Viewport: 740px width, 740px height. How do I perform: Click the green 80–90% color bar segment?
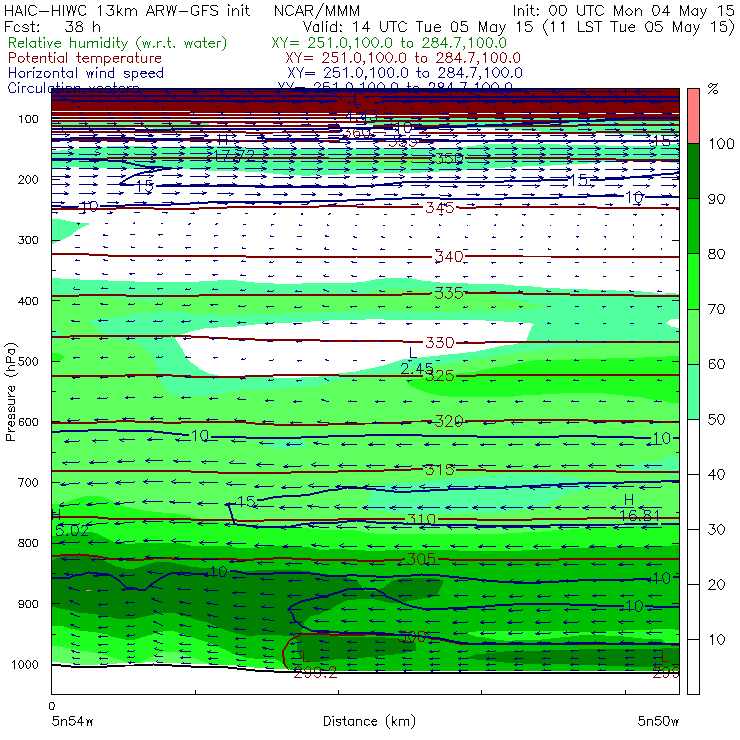pyautogui.click(x=693, y=226)
